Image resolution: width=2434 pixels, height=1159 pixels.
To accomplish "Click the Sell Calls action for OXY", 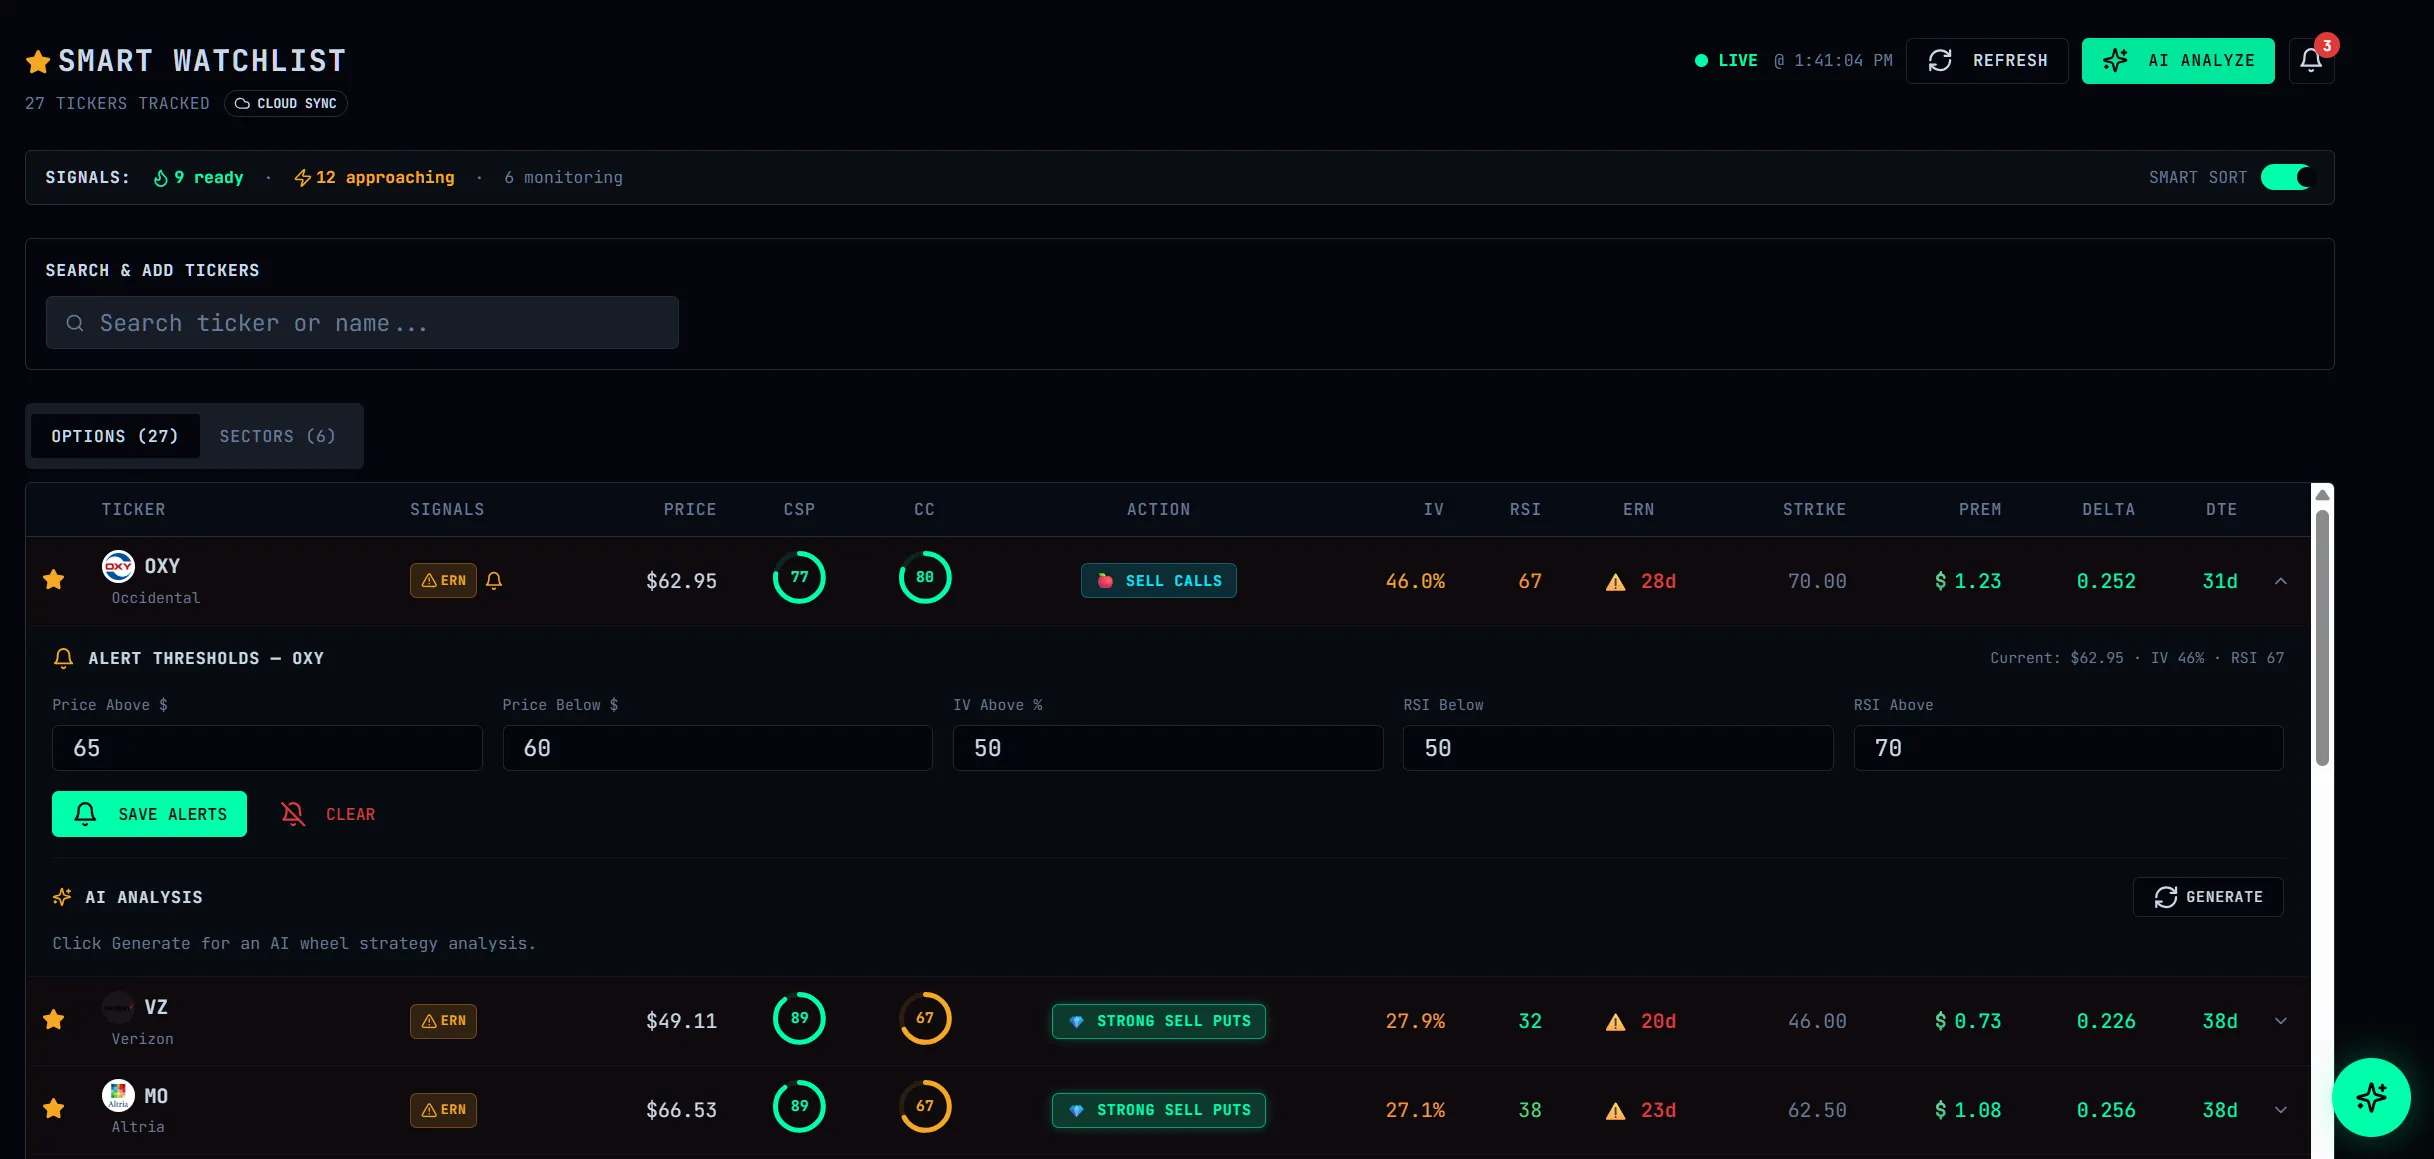I will tap(1159, 581).
